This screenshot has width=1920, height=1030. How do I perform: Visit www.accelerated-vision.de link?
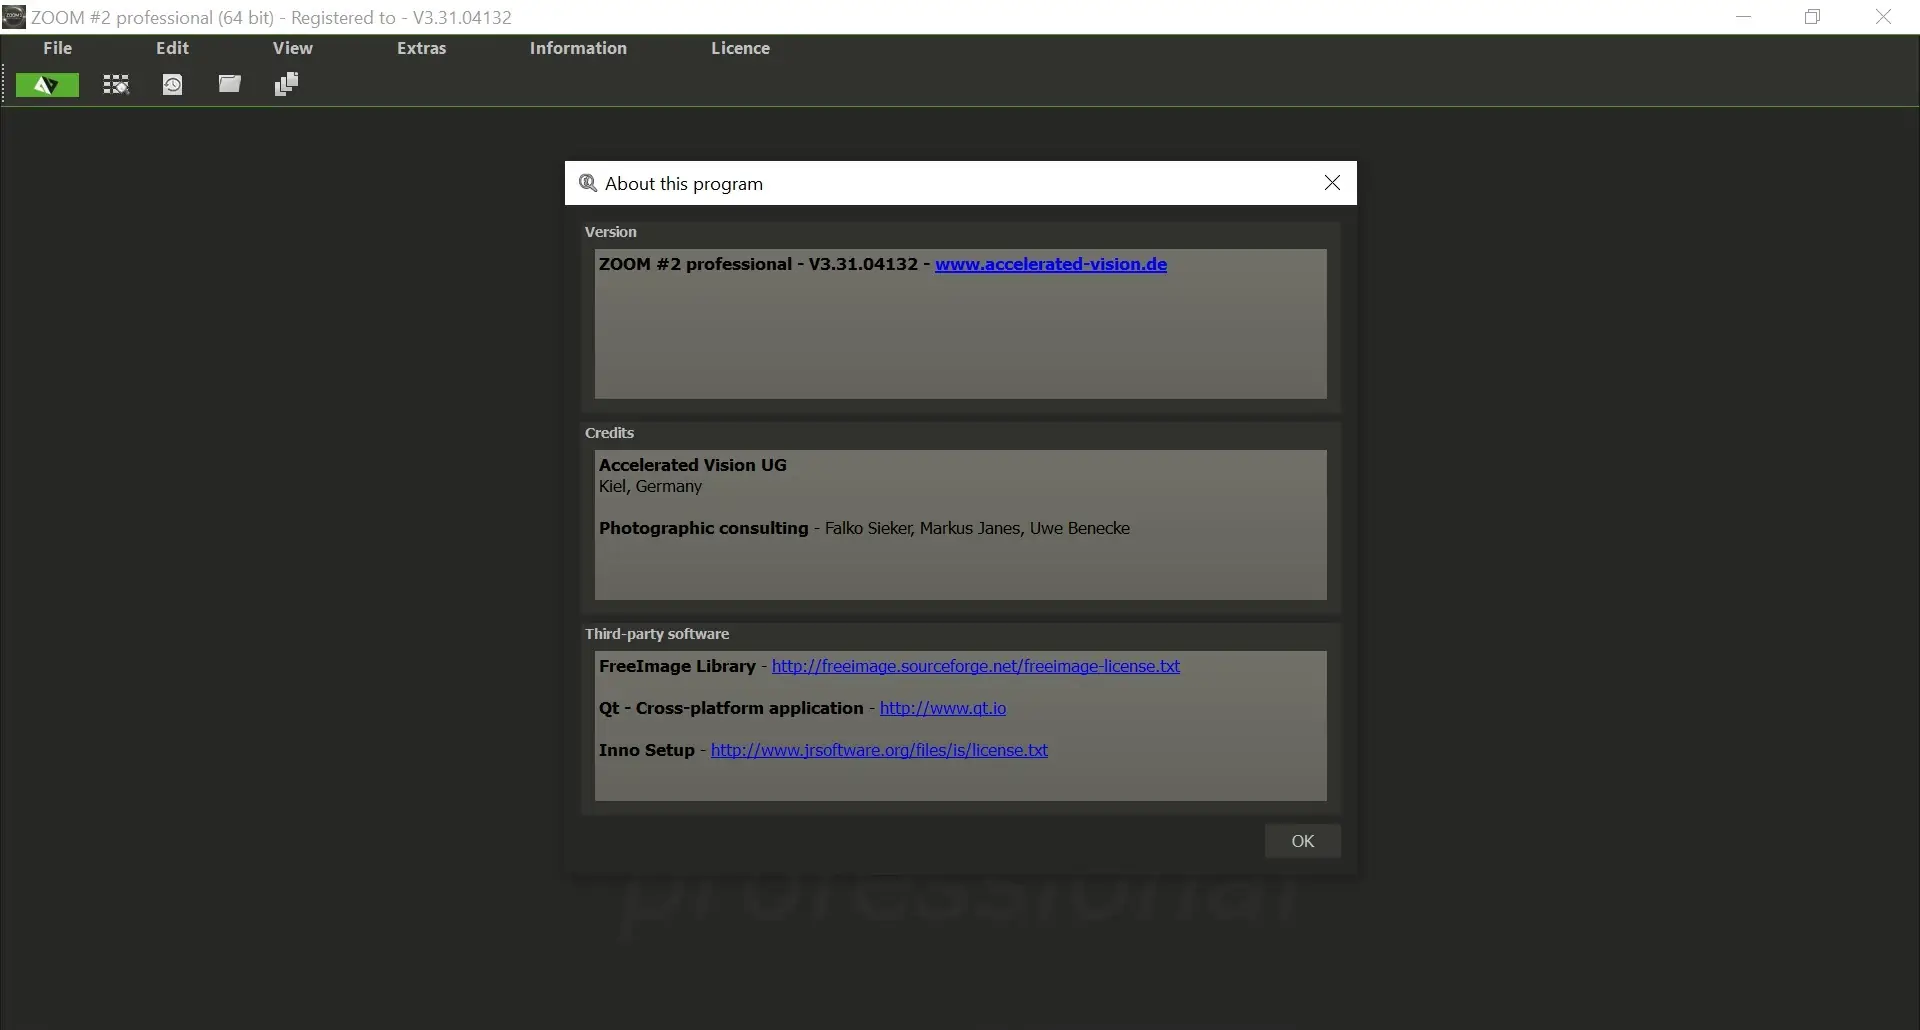pos(1050,264)
